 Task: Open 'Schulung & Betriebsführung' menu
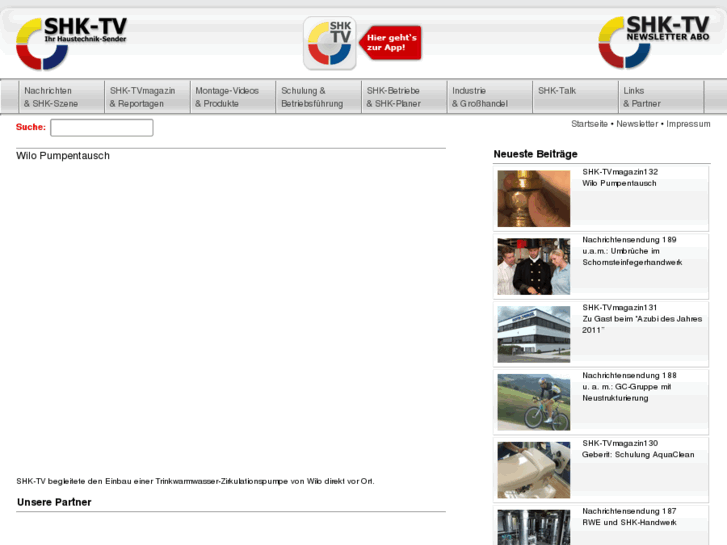[x=319, y=97]
